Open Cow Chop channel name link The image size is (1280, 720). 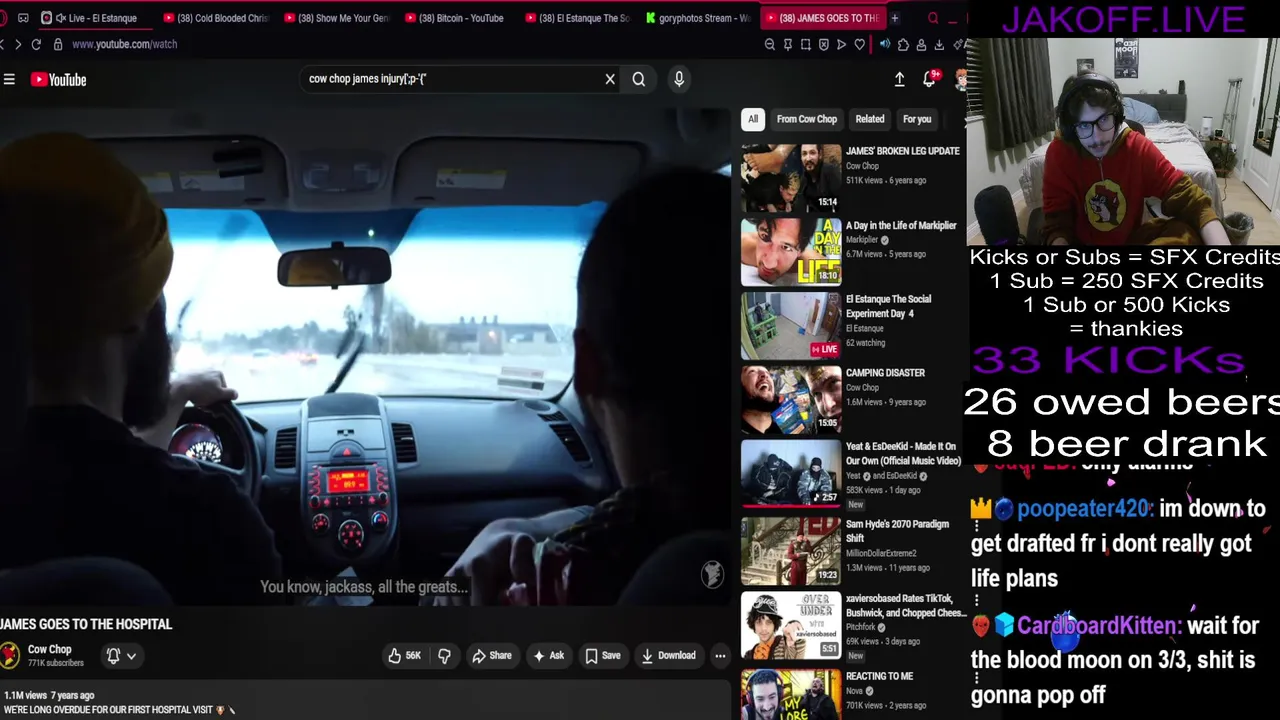coord(49,649)
